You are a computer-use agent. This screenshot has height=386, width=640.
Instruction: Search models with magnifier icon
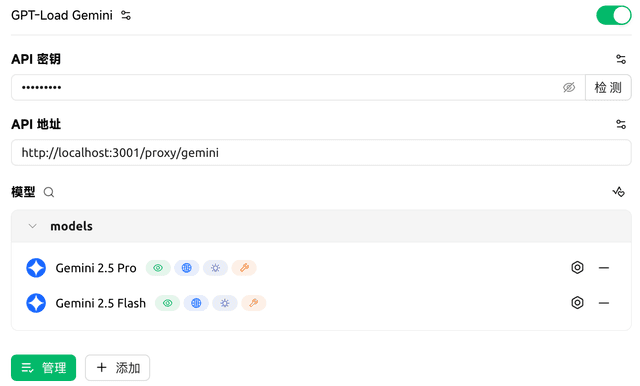click(x=49, y=192)
